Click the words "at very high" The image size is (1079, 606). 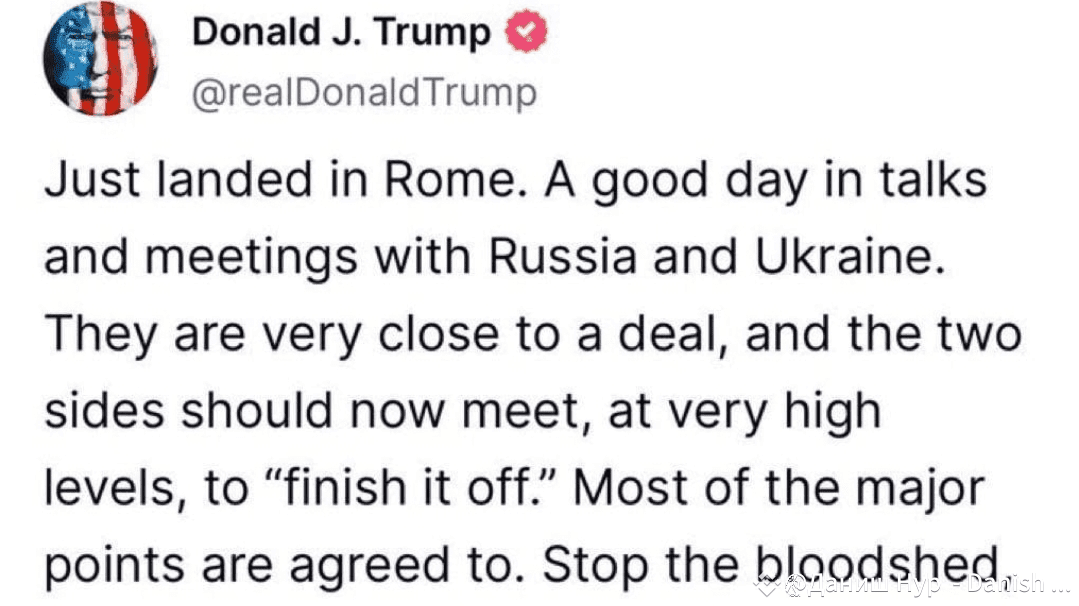745,411
